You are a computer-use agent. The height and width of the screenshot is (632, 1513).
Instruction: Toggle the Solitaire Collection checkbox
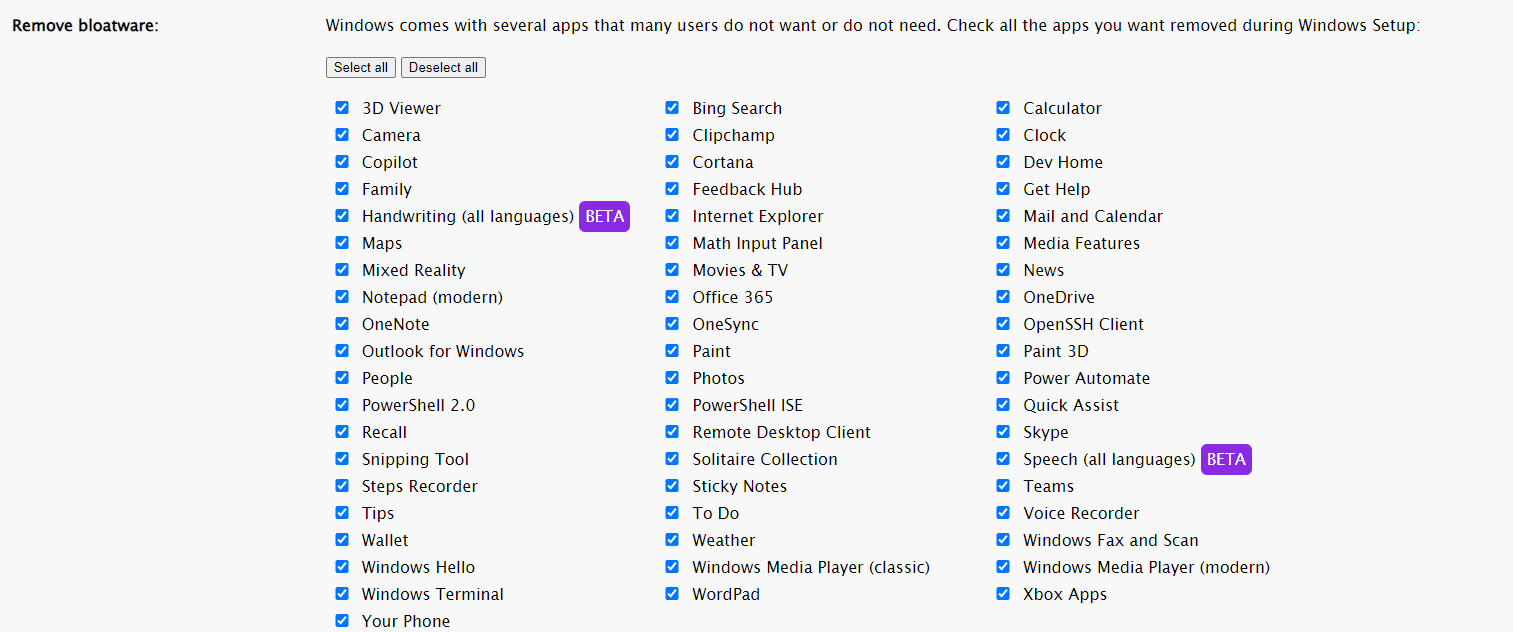(x=672, y=459)
